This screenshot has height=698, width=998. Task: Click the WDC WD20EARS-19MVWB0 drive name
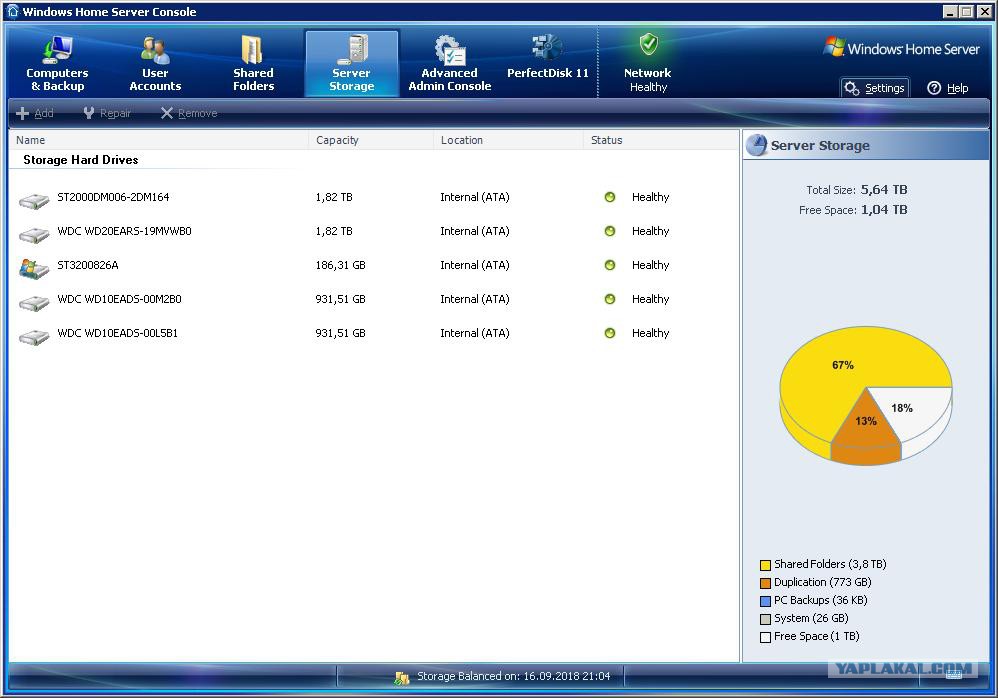tap(124, 231)
